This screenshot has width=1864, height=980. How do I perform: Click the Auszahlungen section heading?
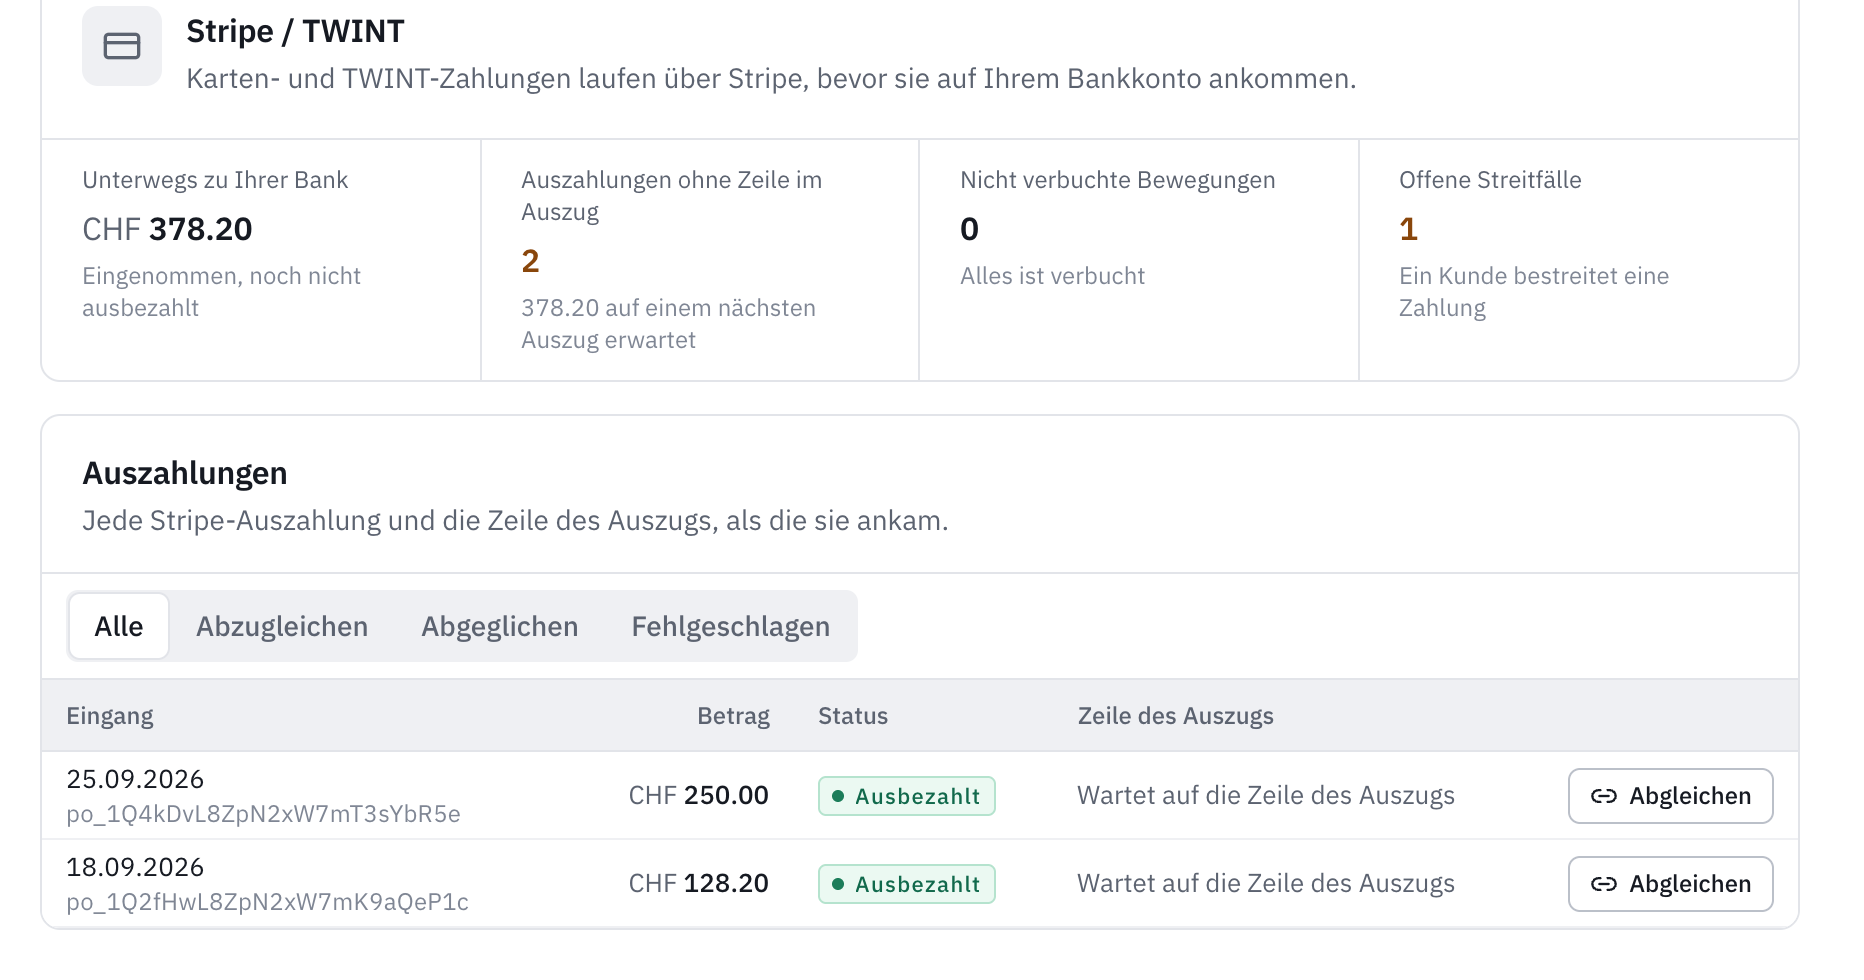pos(185,473)
